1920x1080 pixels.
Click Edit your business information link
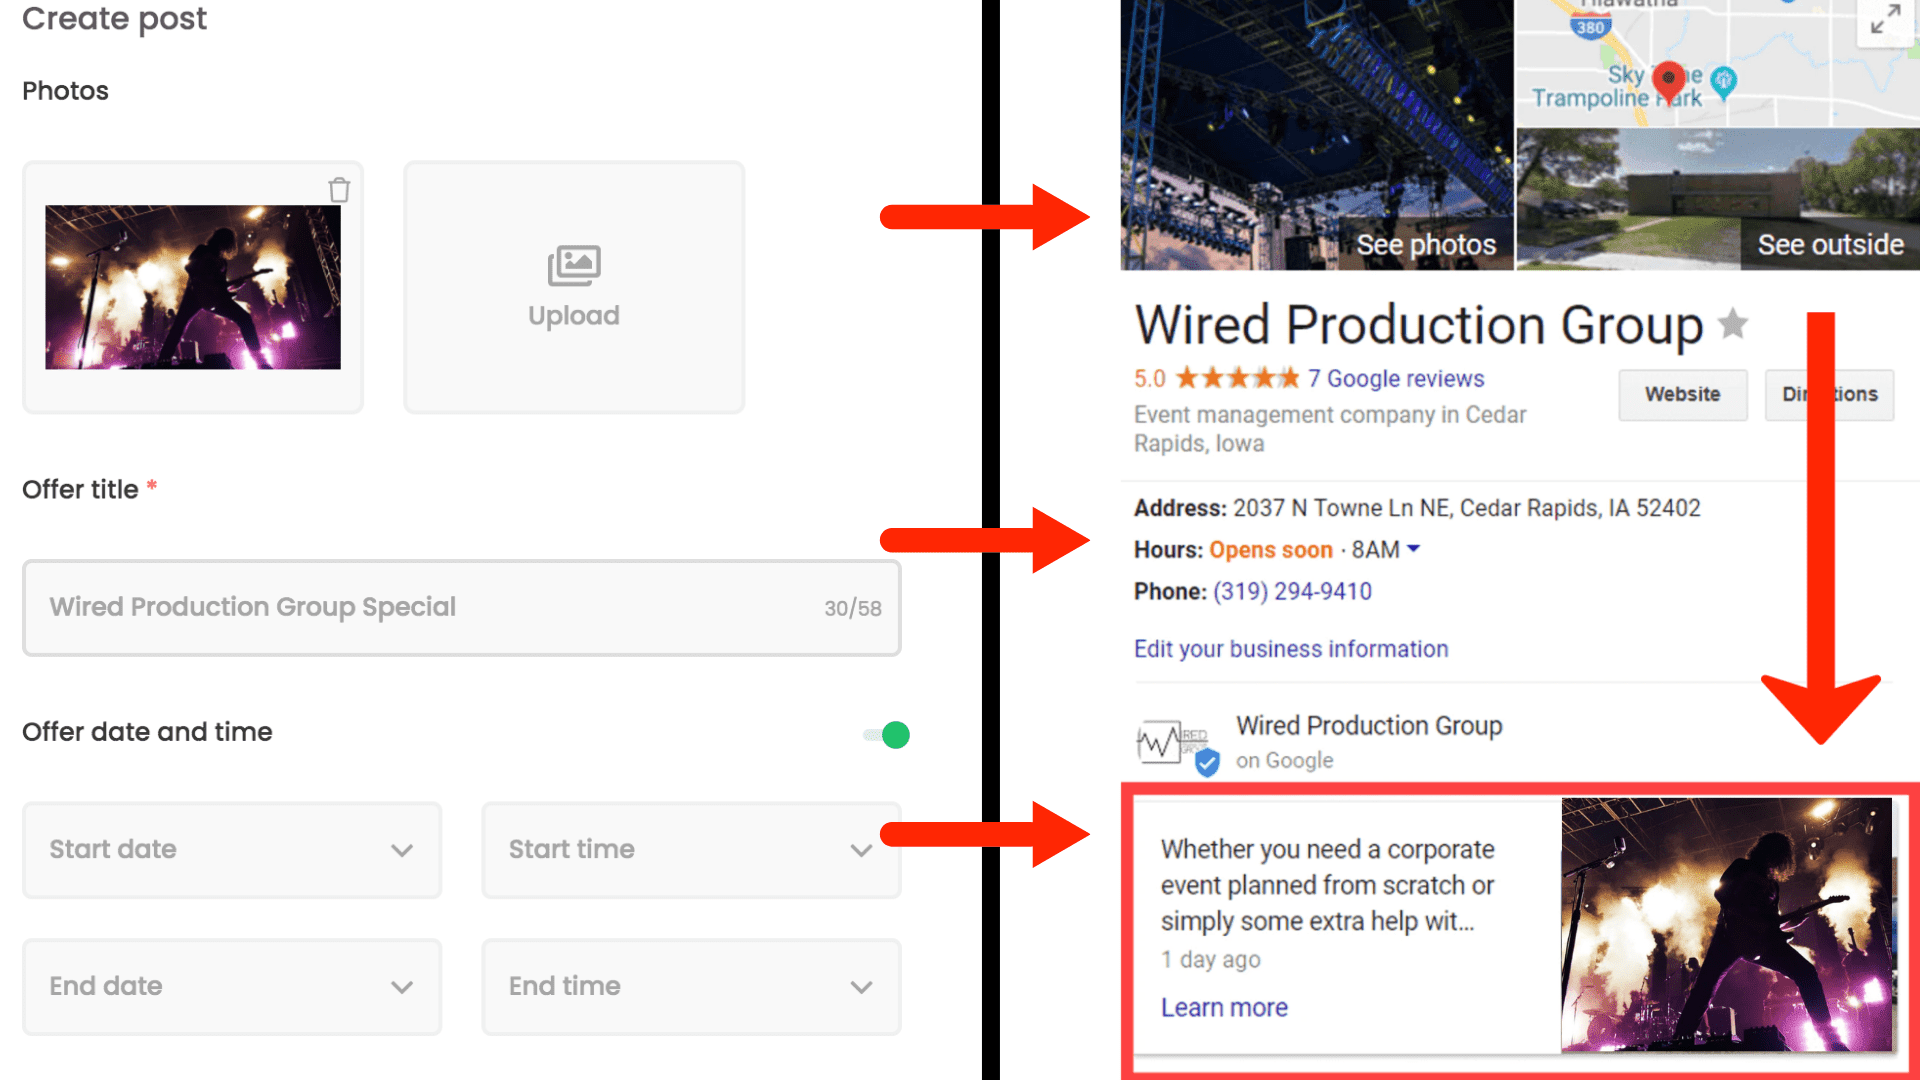[x=1290, y=649]
